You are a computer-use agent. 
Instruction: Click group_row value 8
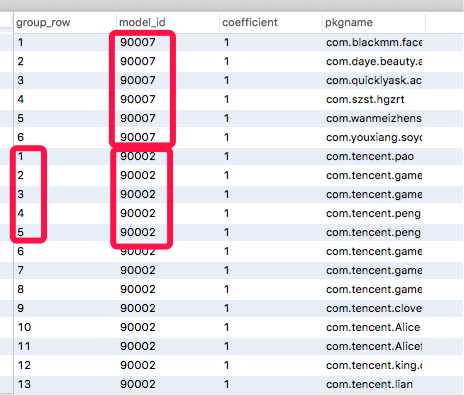(21, 289)
